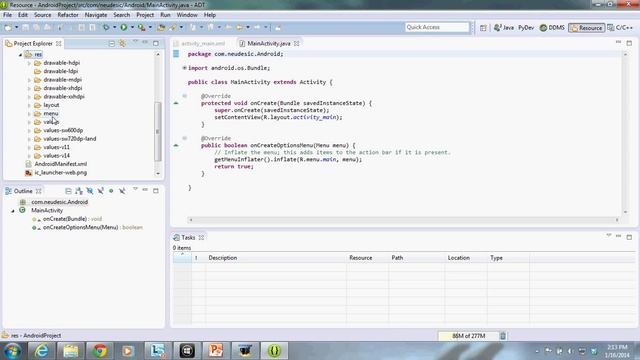Click the ADT braces icon in the taskbar

pos(274,351)
